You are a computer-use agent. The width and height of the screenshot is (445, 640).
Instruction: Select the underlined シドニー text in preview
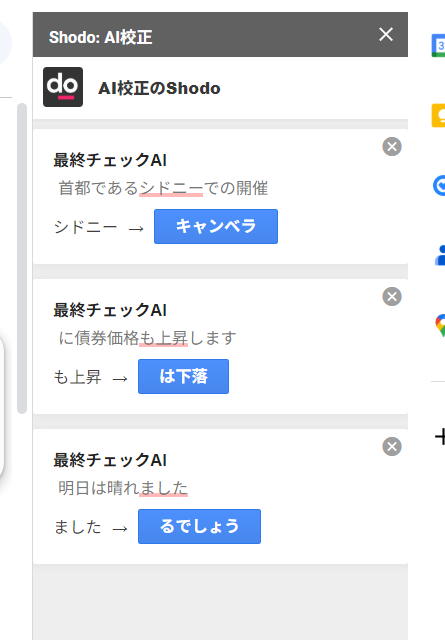click(171, 188)
